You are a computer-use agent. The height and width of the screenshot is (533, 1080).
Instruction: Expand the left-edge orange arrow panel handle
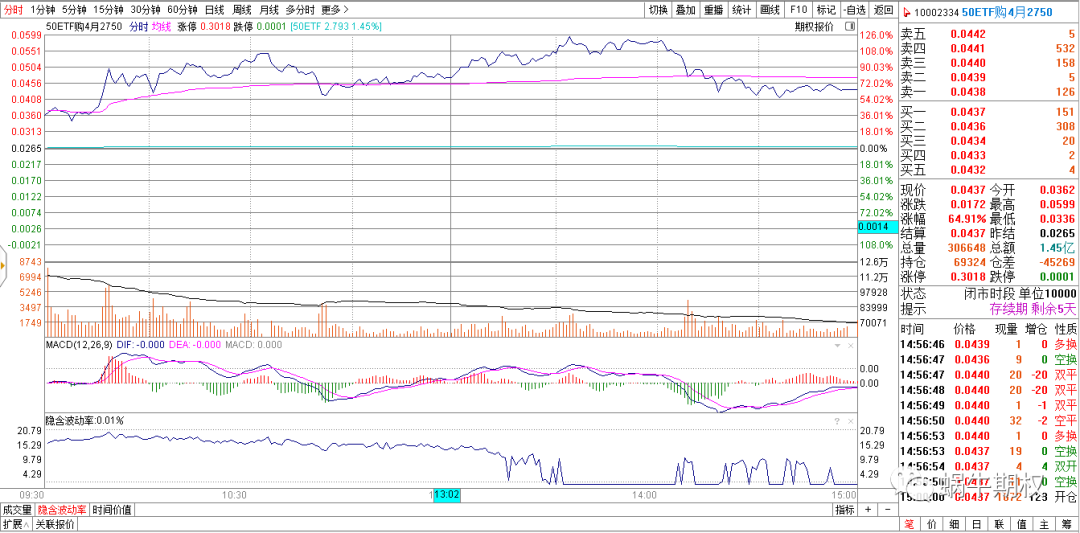[3, 265]
